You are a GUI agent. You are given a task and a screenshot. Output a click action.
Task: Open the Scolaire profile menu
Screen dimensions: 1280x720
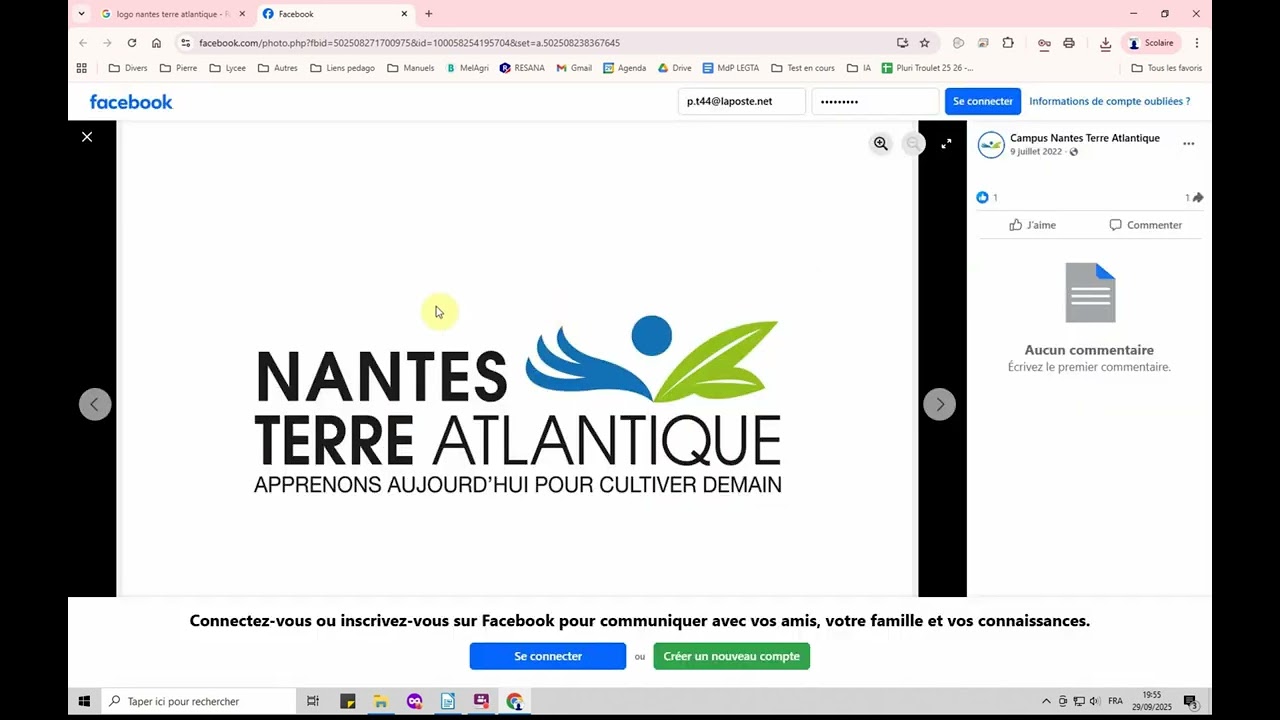click(1151, 43)
